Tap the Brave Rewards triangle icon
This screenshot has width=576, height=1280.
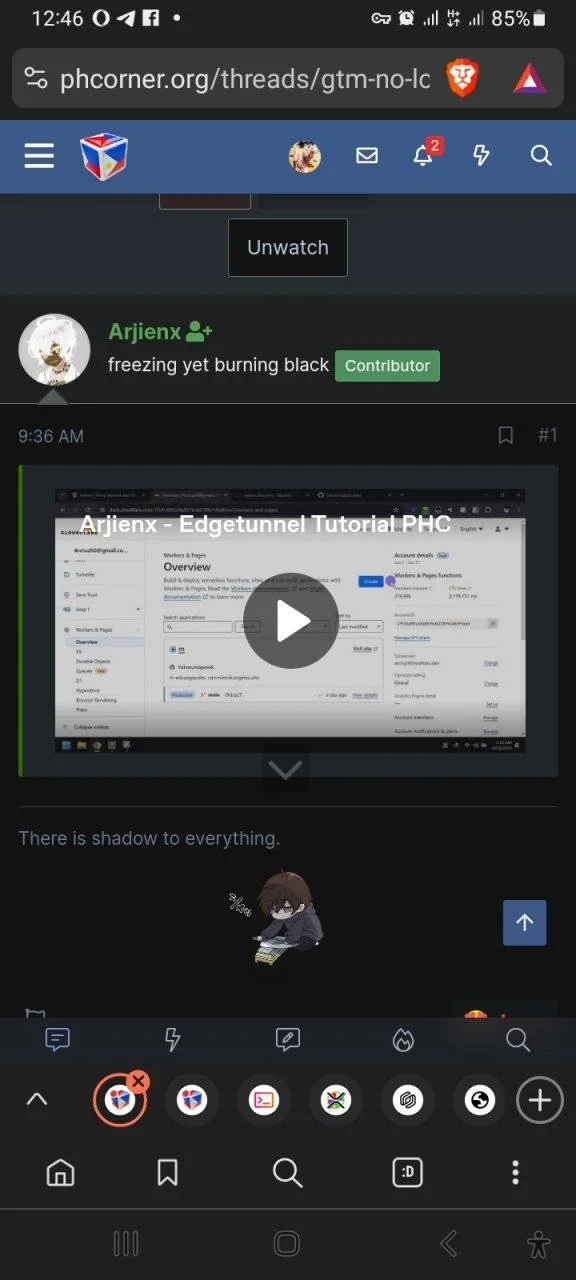coord(530,78)
